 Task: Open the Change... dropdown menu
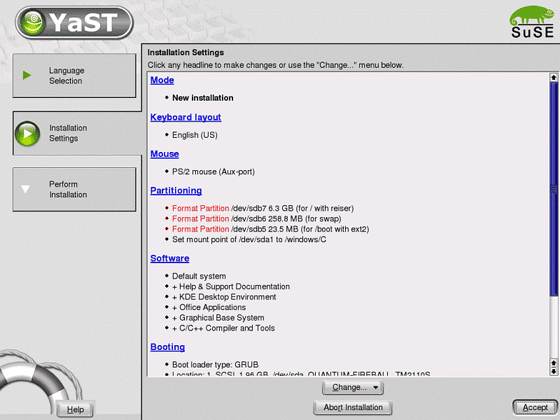(353, 388)
